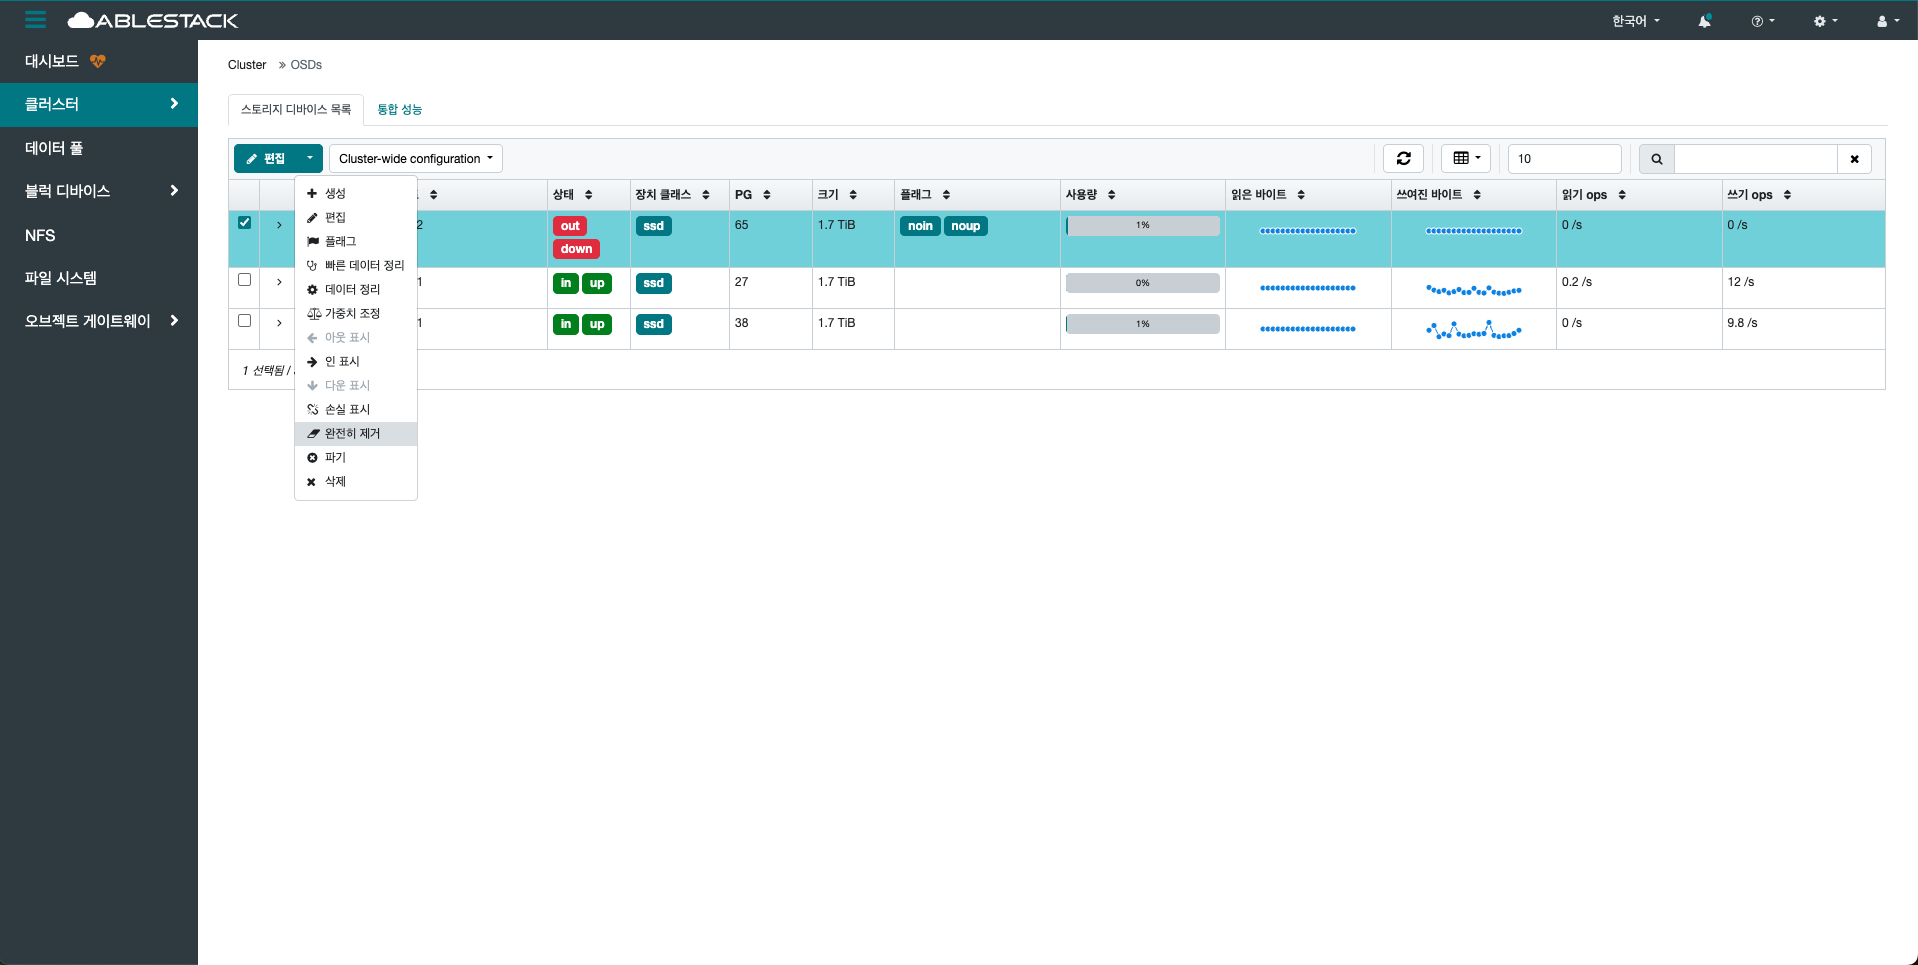Click the 편집 edit button
1918x965 pixels.
click(266, 159)
